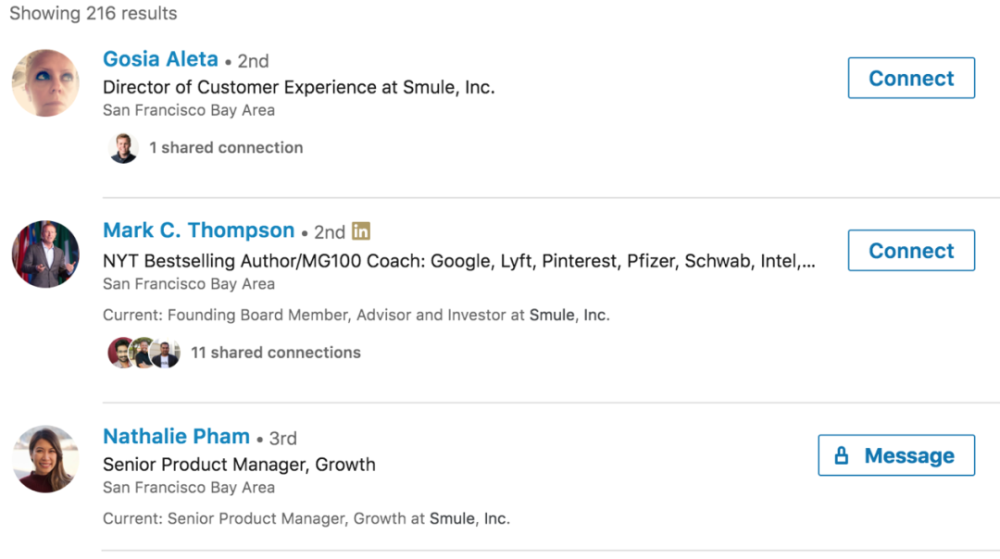Open Mark C. Thompson's profile photo
Screen dimensions: 1000x559
click(46, 254)
